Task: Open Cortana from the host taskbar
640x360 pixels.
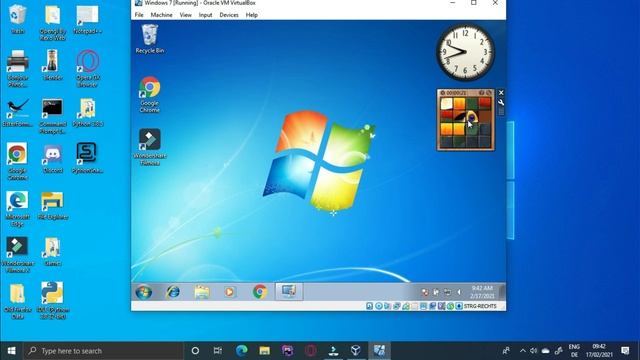Action: (195, 351)
